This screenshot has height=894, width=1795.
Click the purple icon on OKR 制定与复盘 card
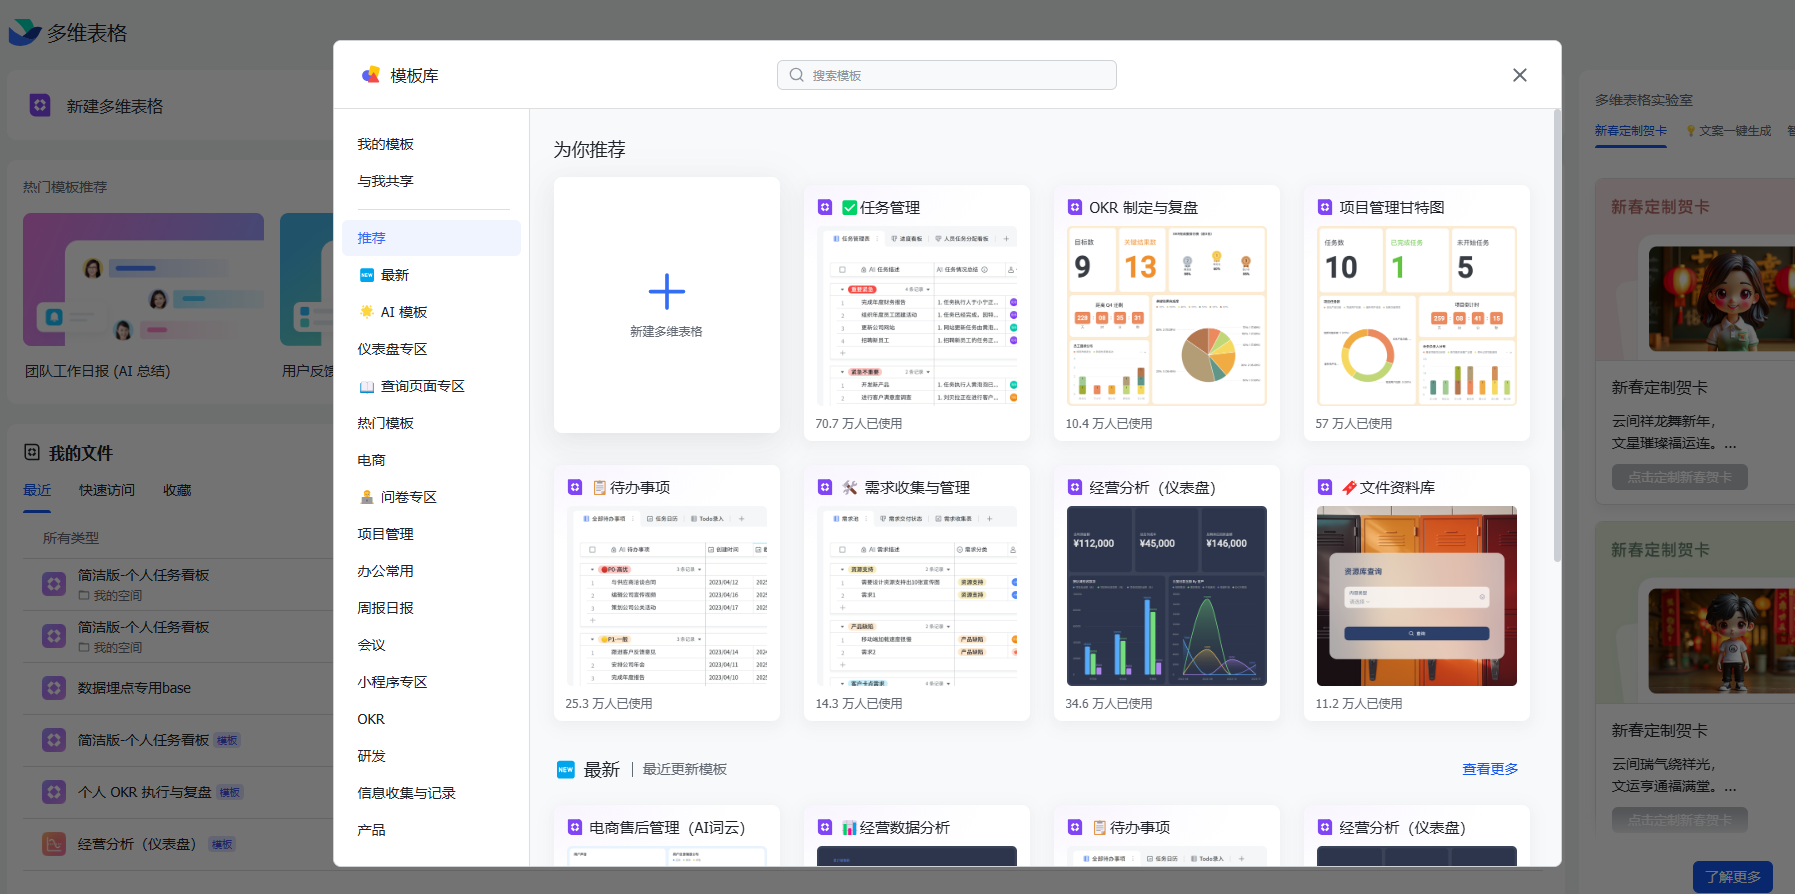pyautogui.click(x=1075, y=207)
